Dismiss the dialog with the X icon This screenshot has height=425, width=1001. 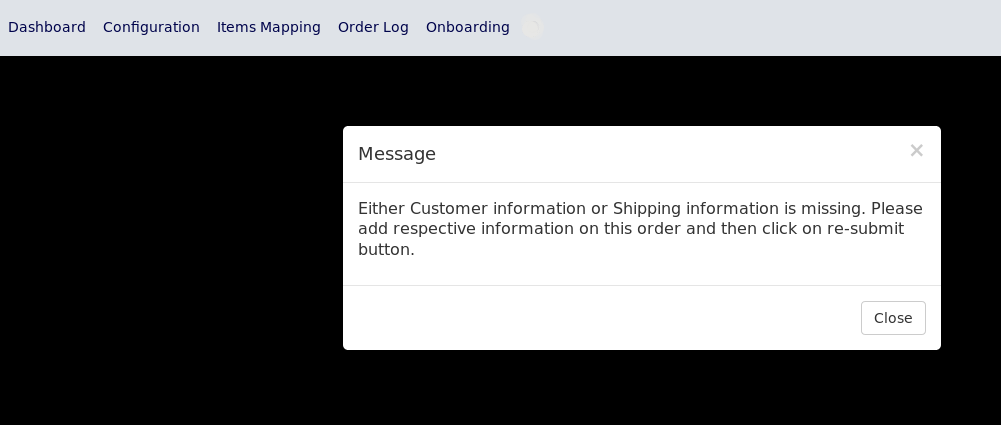click(916, 151)
